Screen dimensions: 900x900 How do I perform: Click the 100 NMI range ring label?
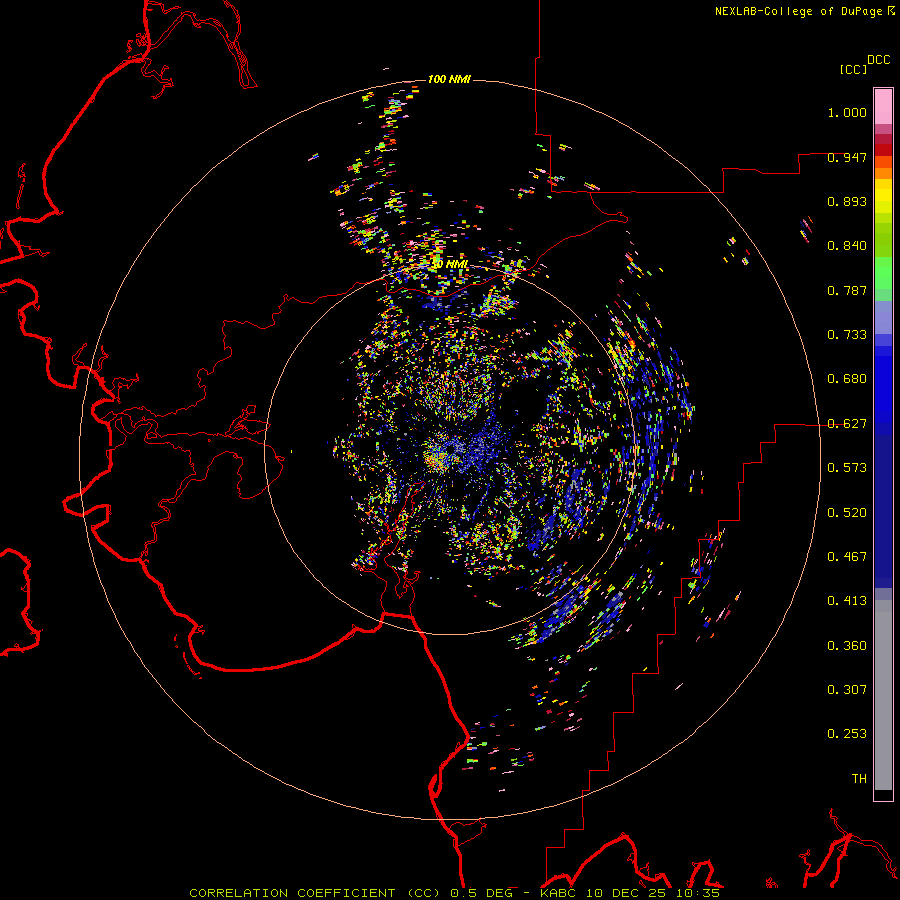pyautogui.click(x=449, y=79)
